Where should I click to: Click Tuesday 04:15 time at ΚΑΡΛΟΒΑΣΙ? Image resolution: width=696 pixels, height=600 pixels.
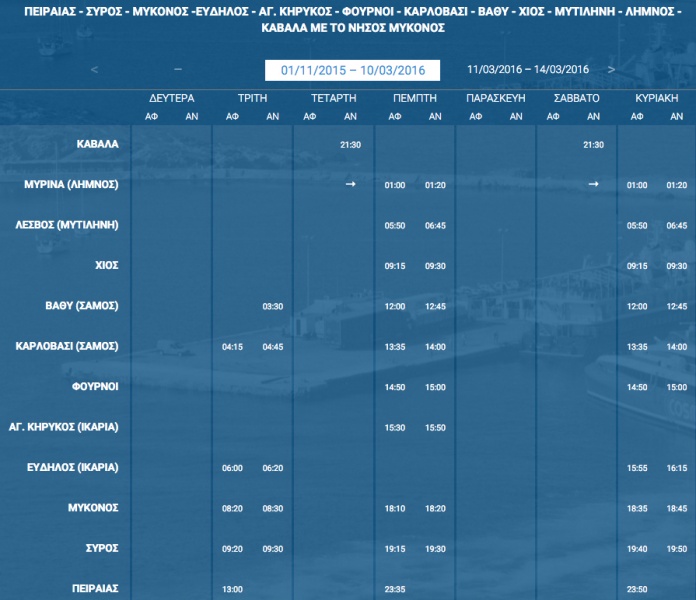(233, 347)
